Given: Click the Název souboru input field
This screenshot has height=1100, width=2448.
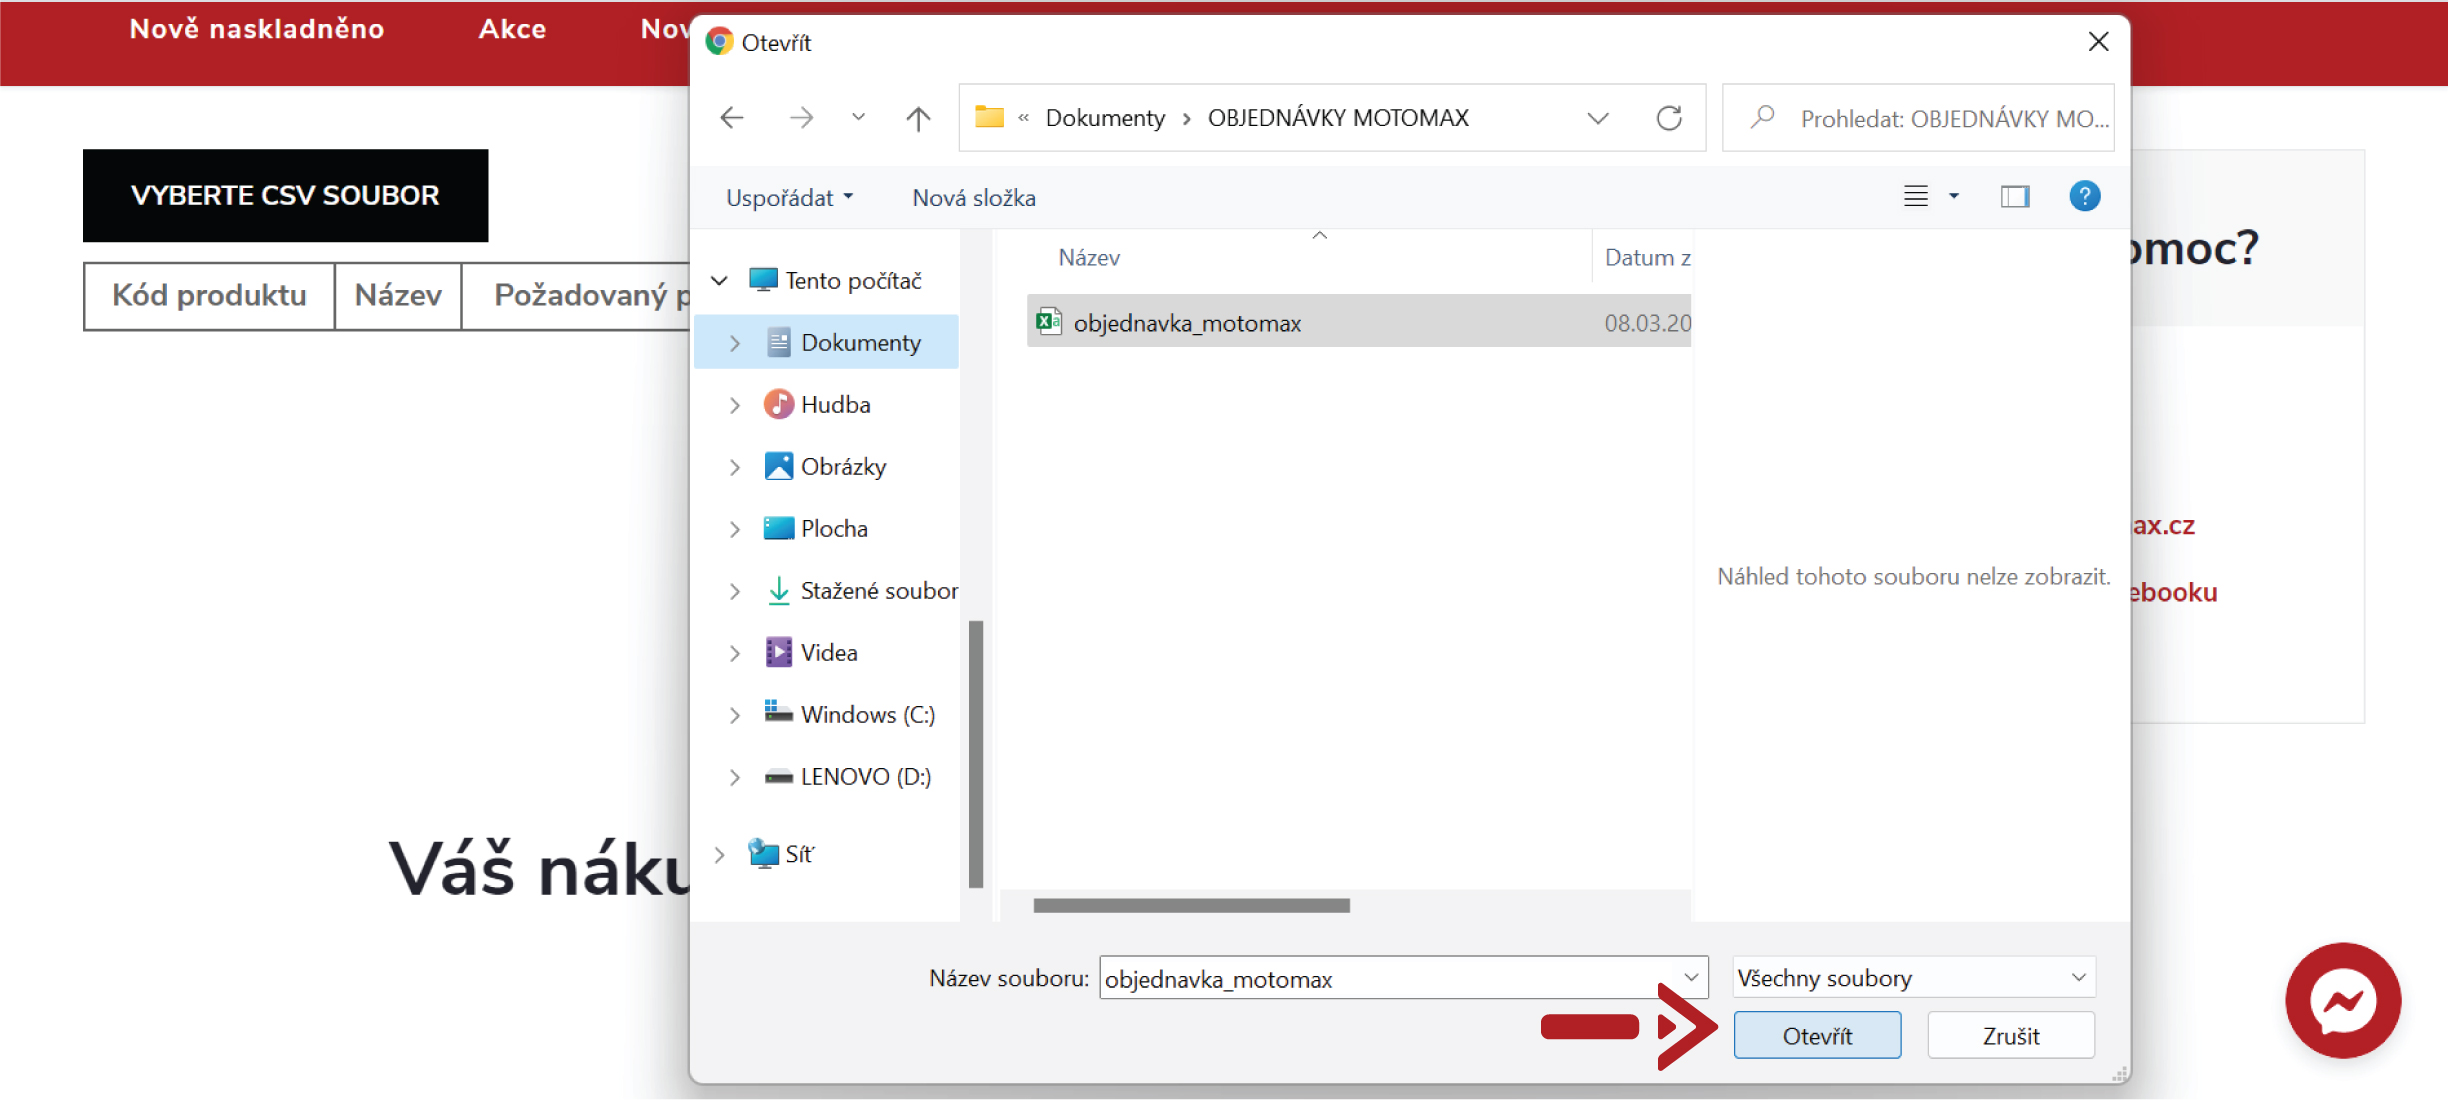Looking at the screenshot, I should point(1390,978).
